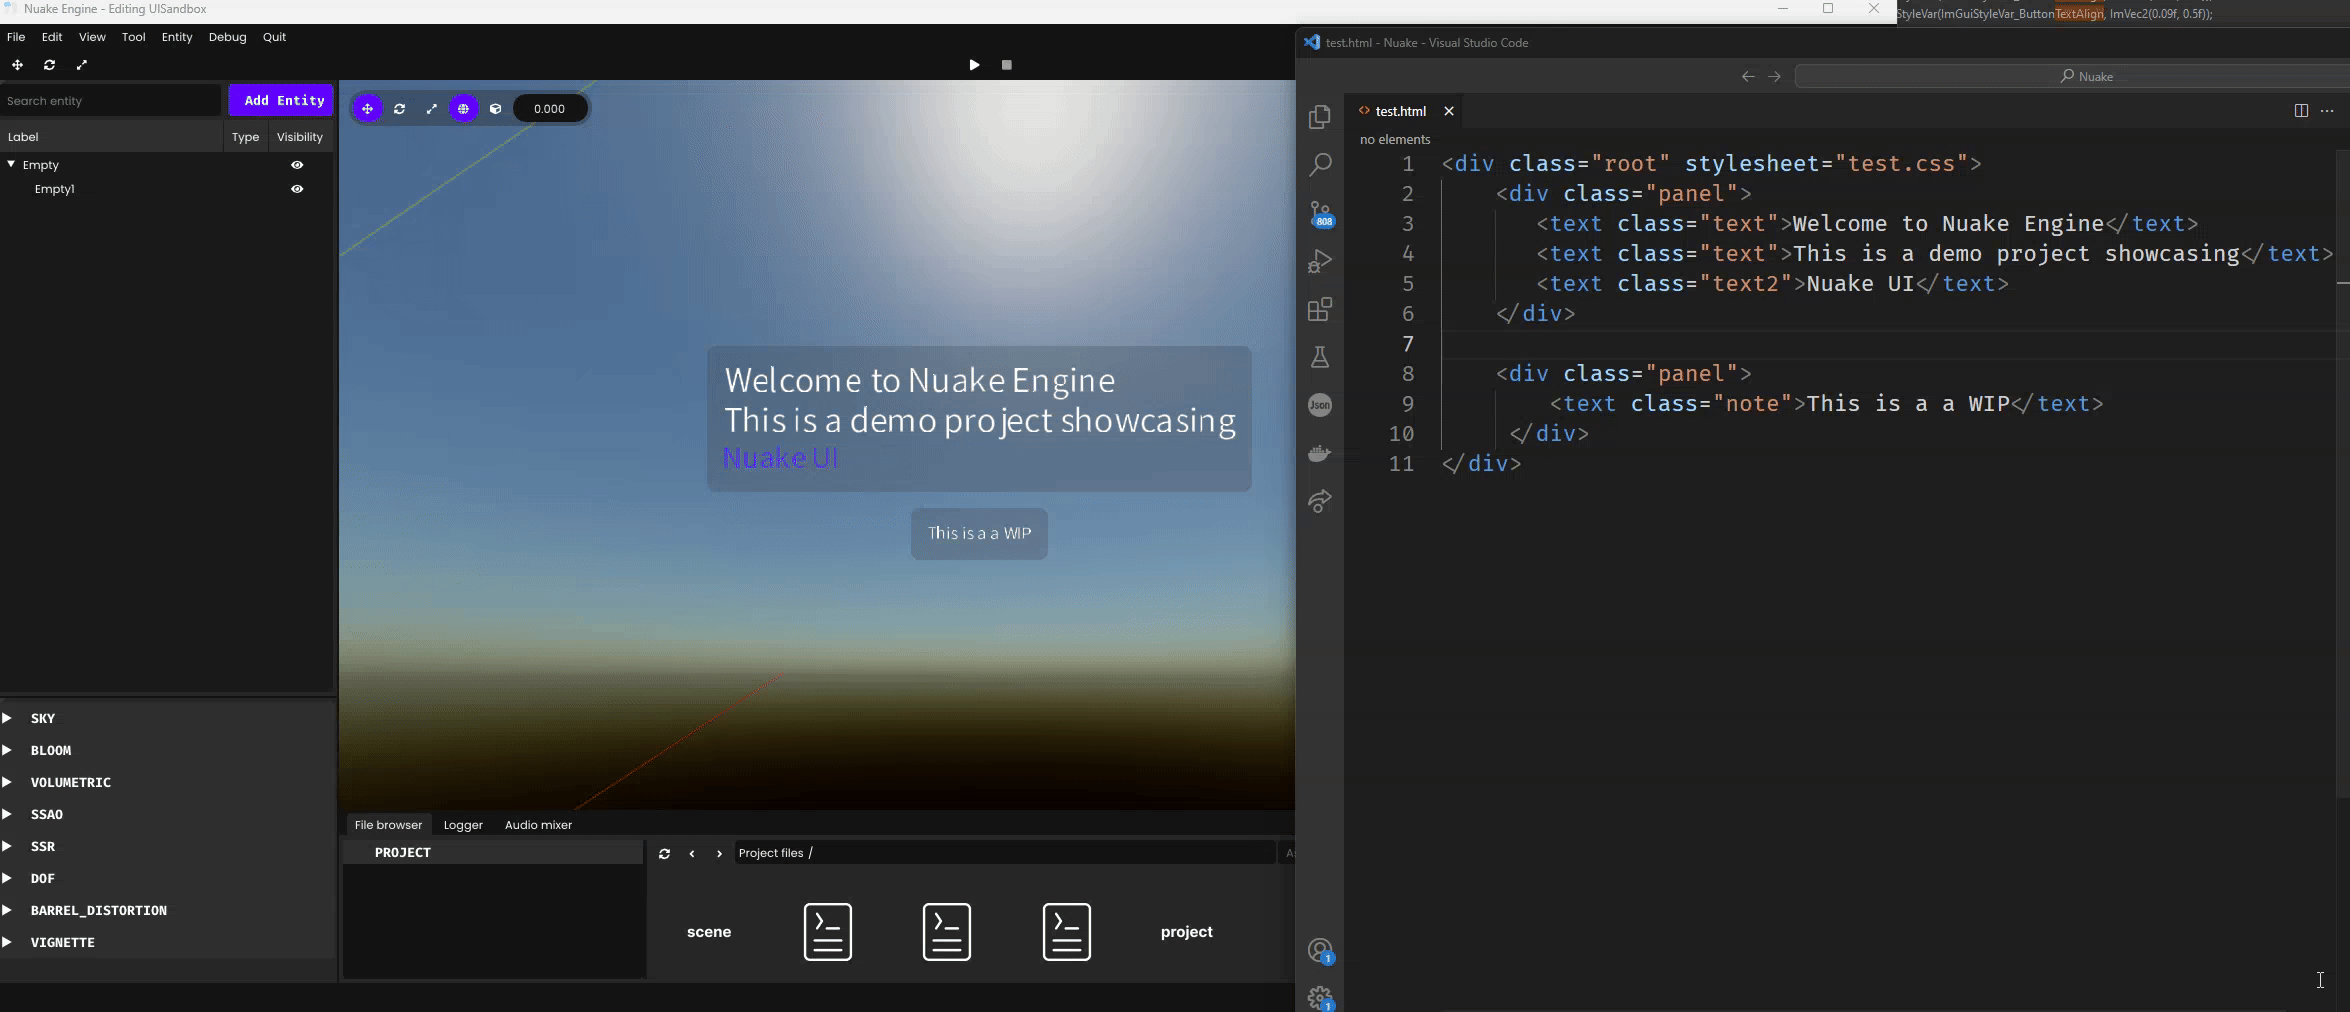Open VS Code Run and Debug view

pyautogui.click(x=1320, y=261)
